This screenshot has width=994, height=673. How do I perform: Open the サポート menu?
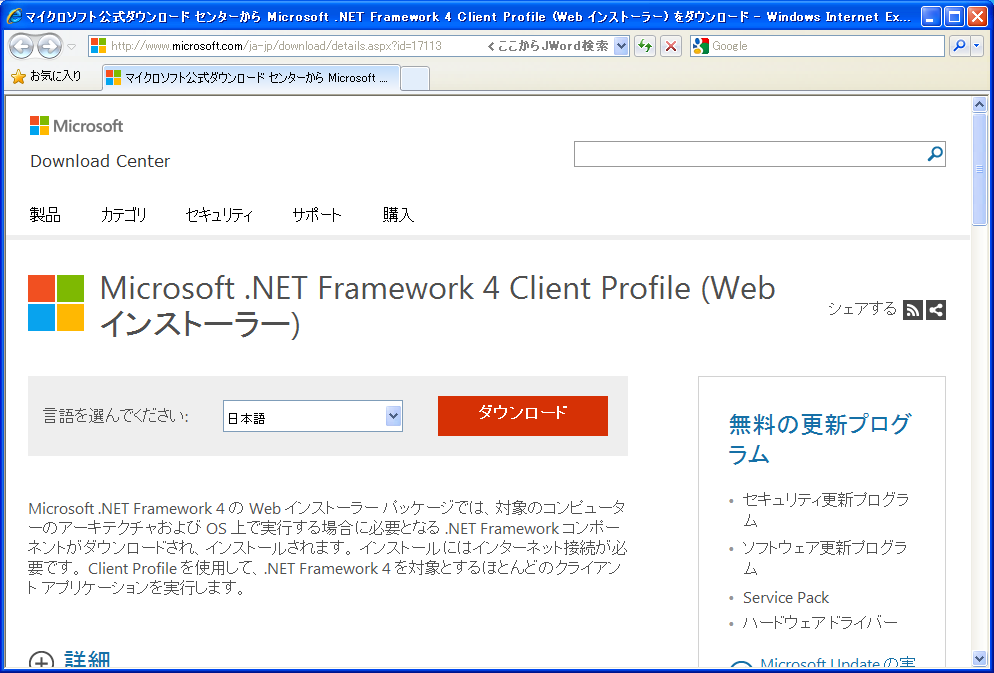coord(317,215)
